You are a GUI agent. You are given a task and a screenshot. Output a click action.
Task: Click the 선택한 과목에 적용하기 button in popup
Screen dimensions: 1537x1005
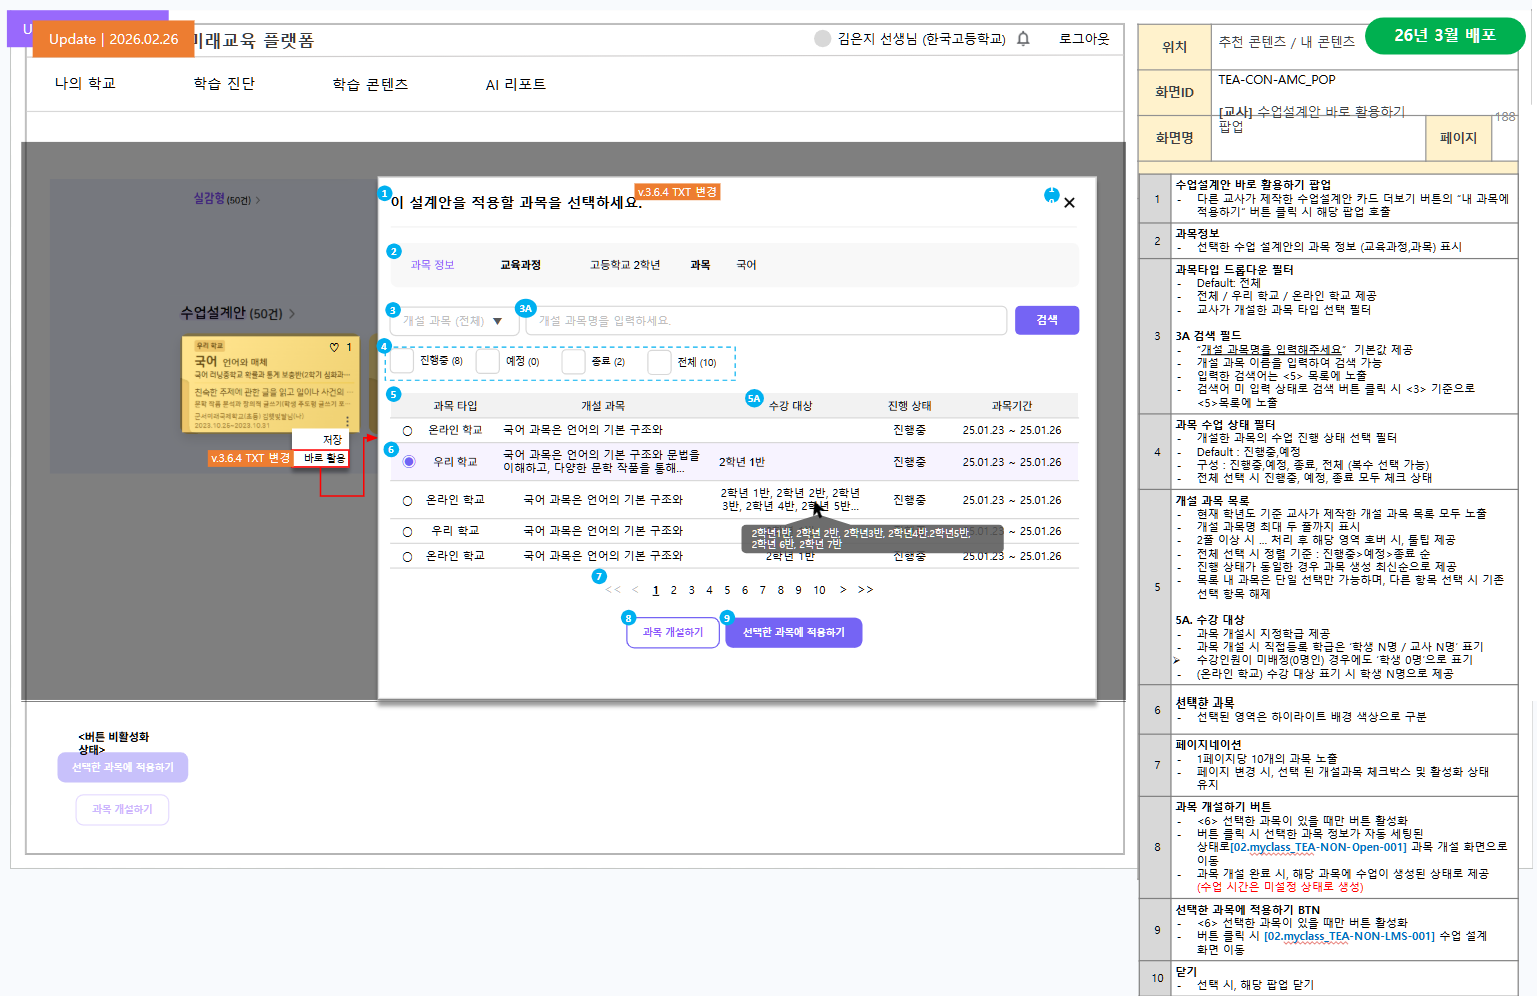pyautogui.click(x=793, y=632)
